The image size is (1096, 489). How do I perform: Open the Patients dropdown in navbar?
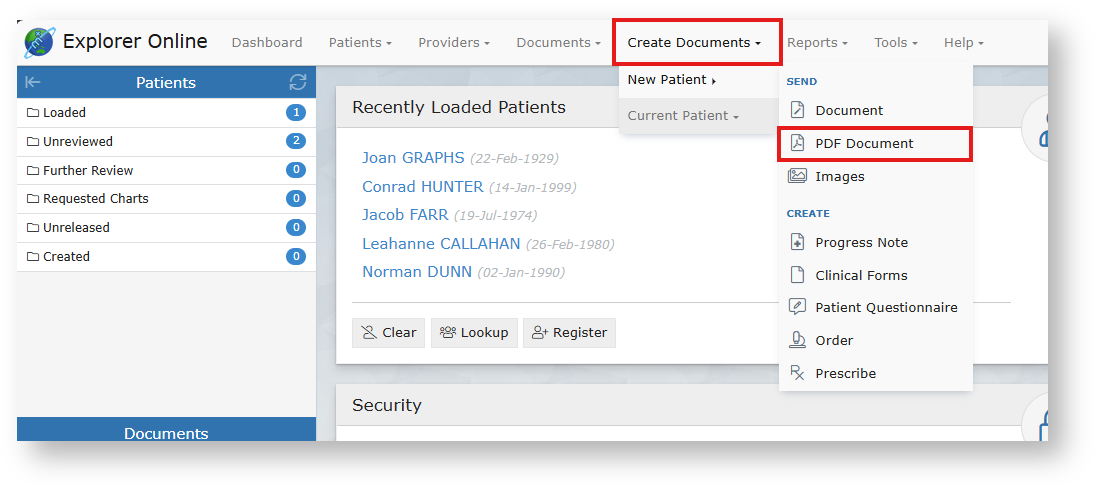coord(360,43)
